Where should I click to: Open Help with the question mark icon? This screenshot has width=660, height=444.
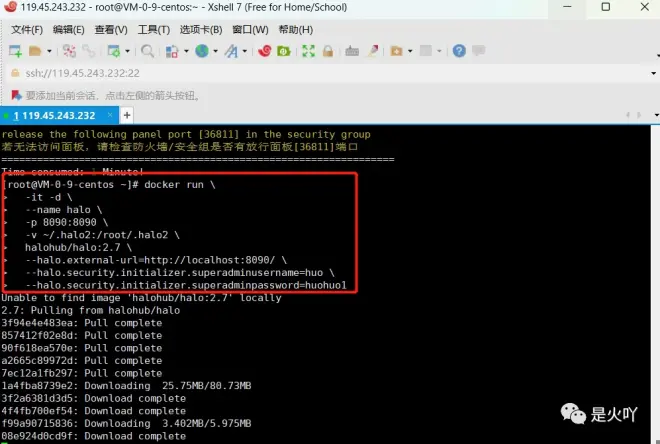point(459,51)
